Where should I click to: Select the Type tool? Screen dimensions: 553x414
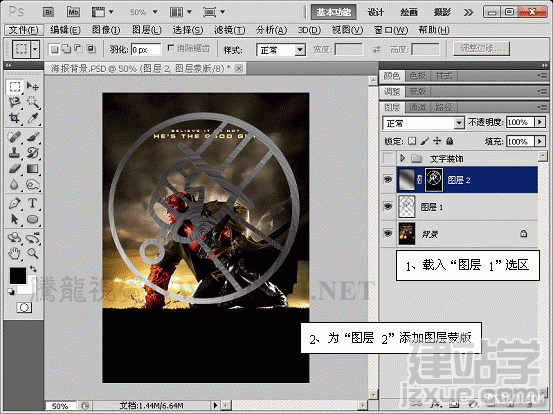click(x=32, y=203)
